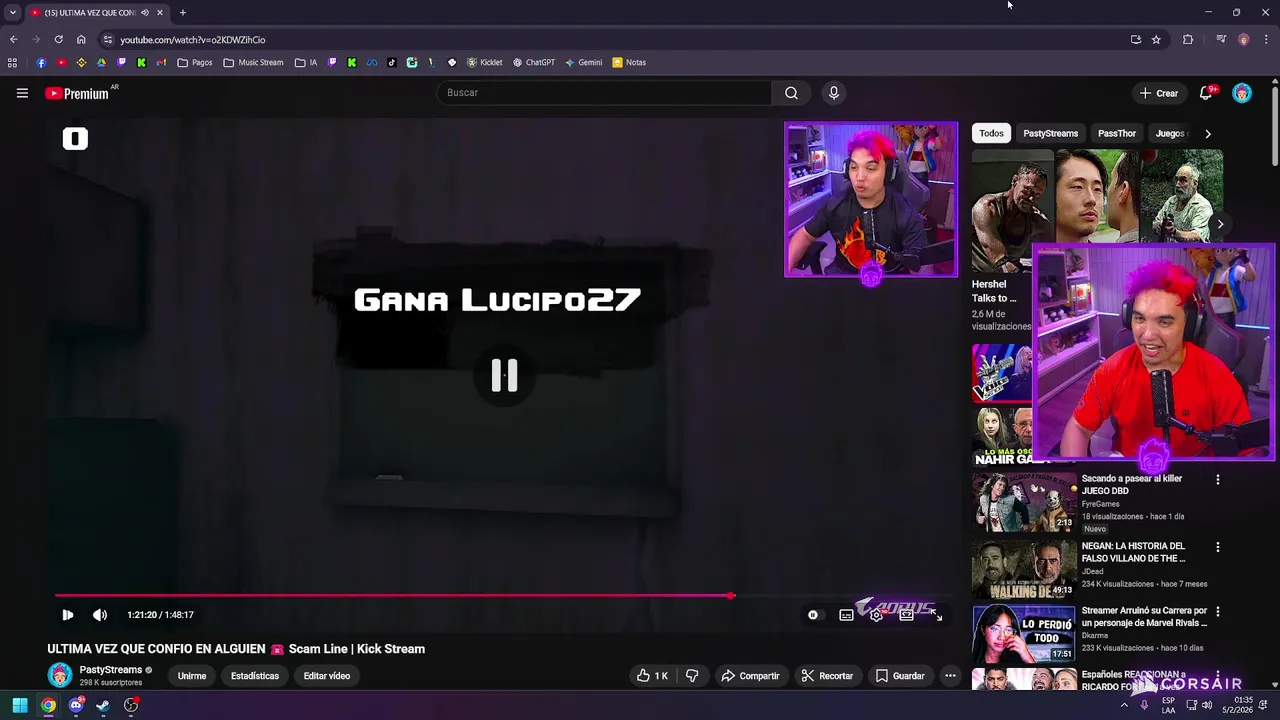Open Streamer Arruinó su Carrera thumbnail
This screenshot has height=720, width=1280.
click(x=1024, y=633)
